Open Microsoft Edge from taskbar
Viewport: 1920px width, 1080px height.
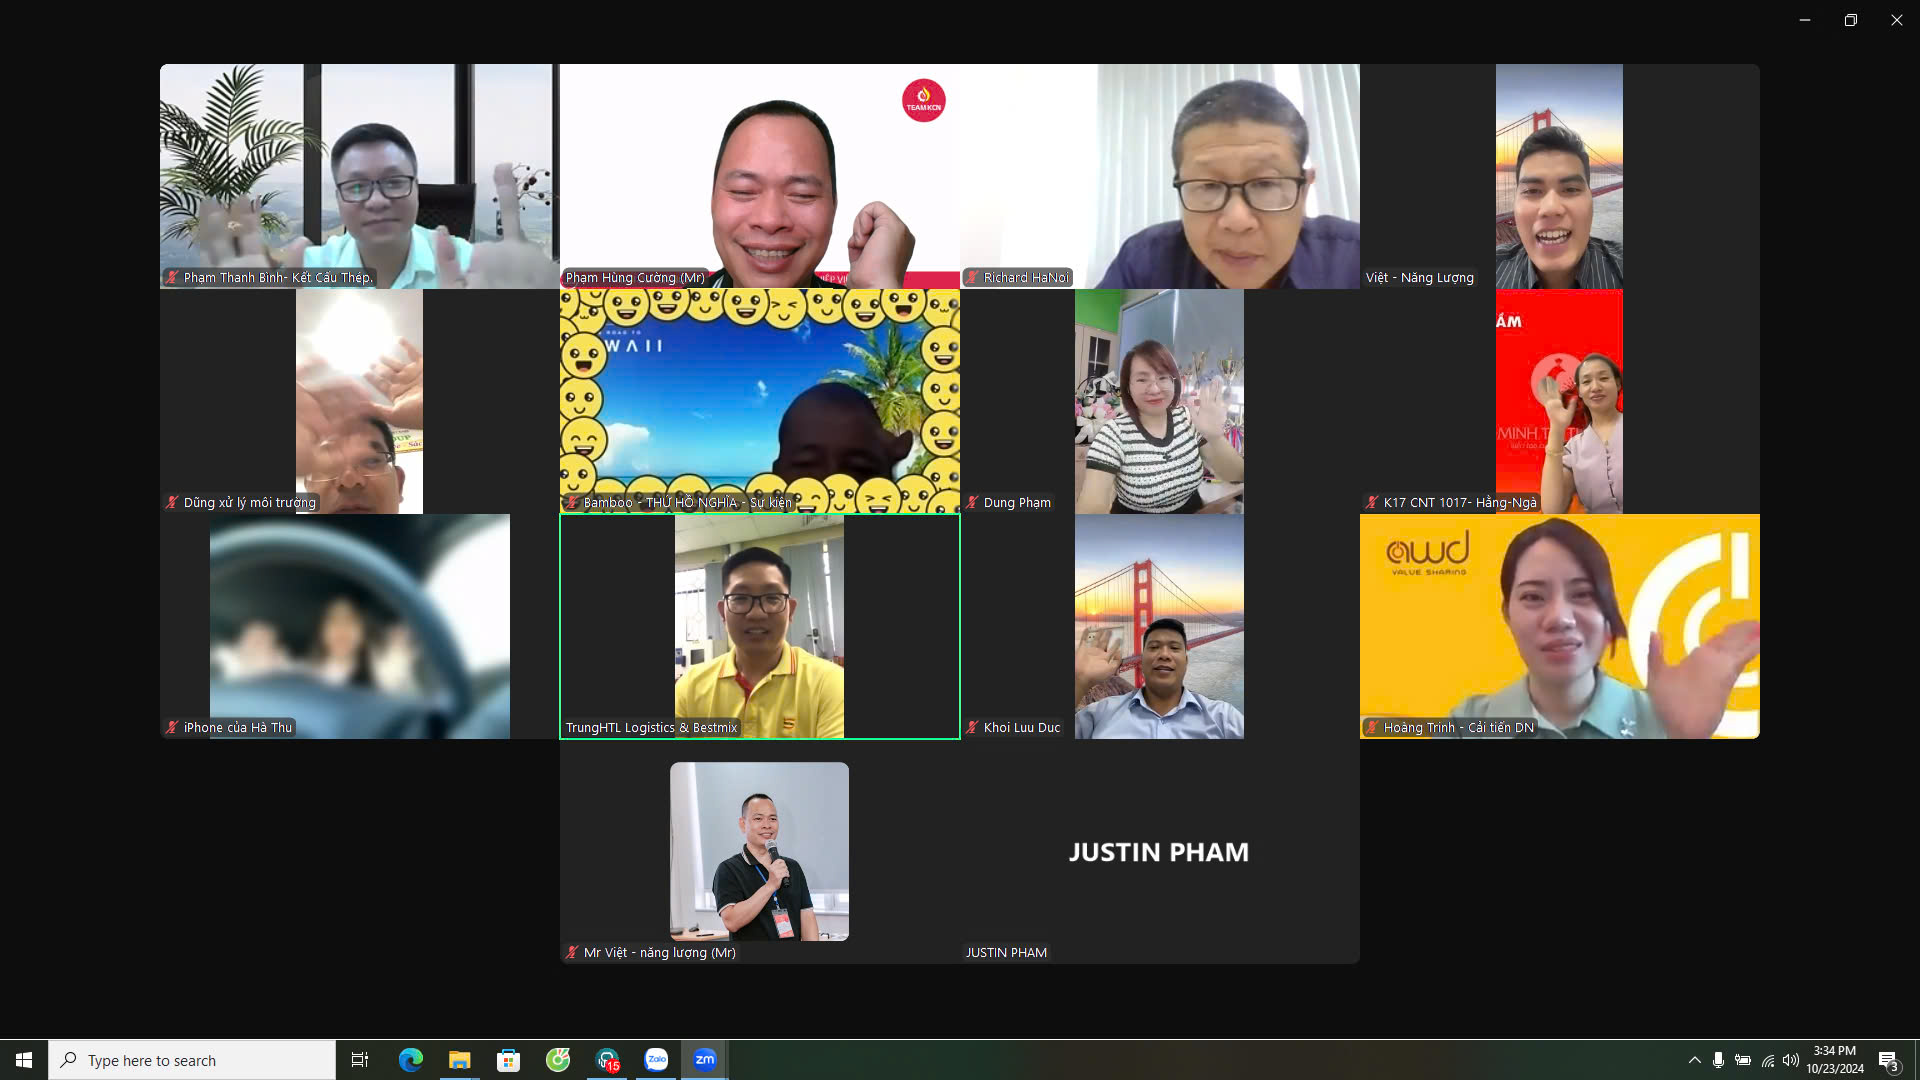click(410, 1060)
